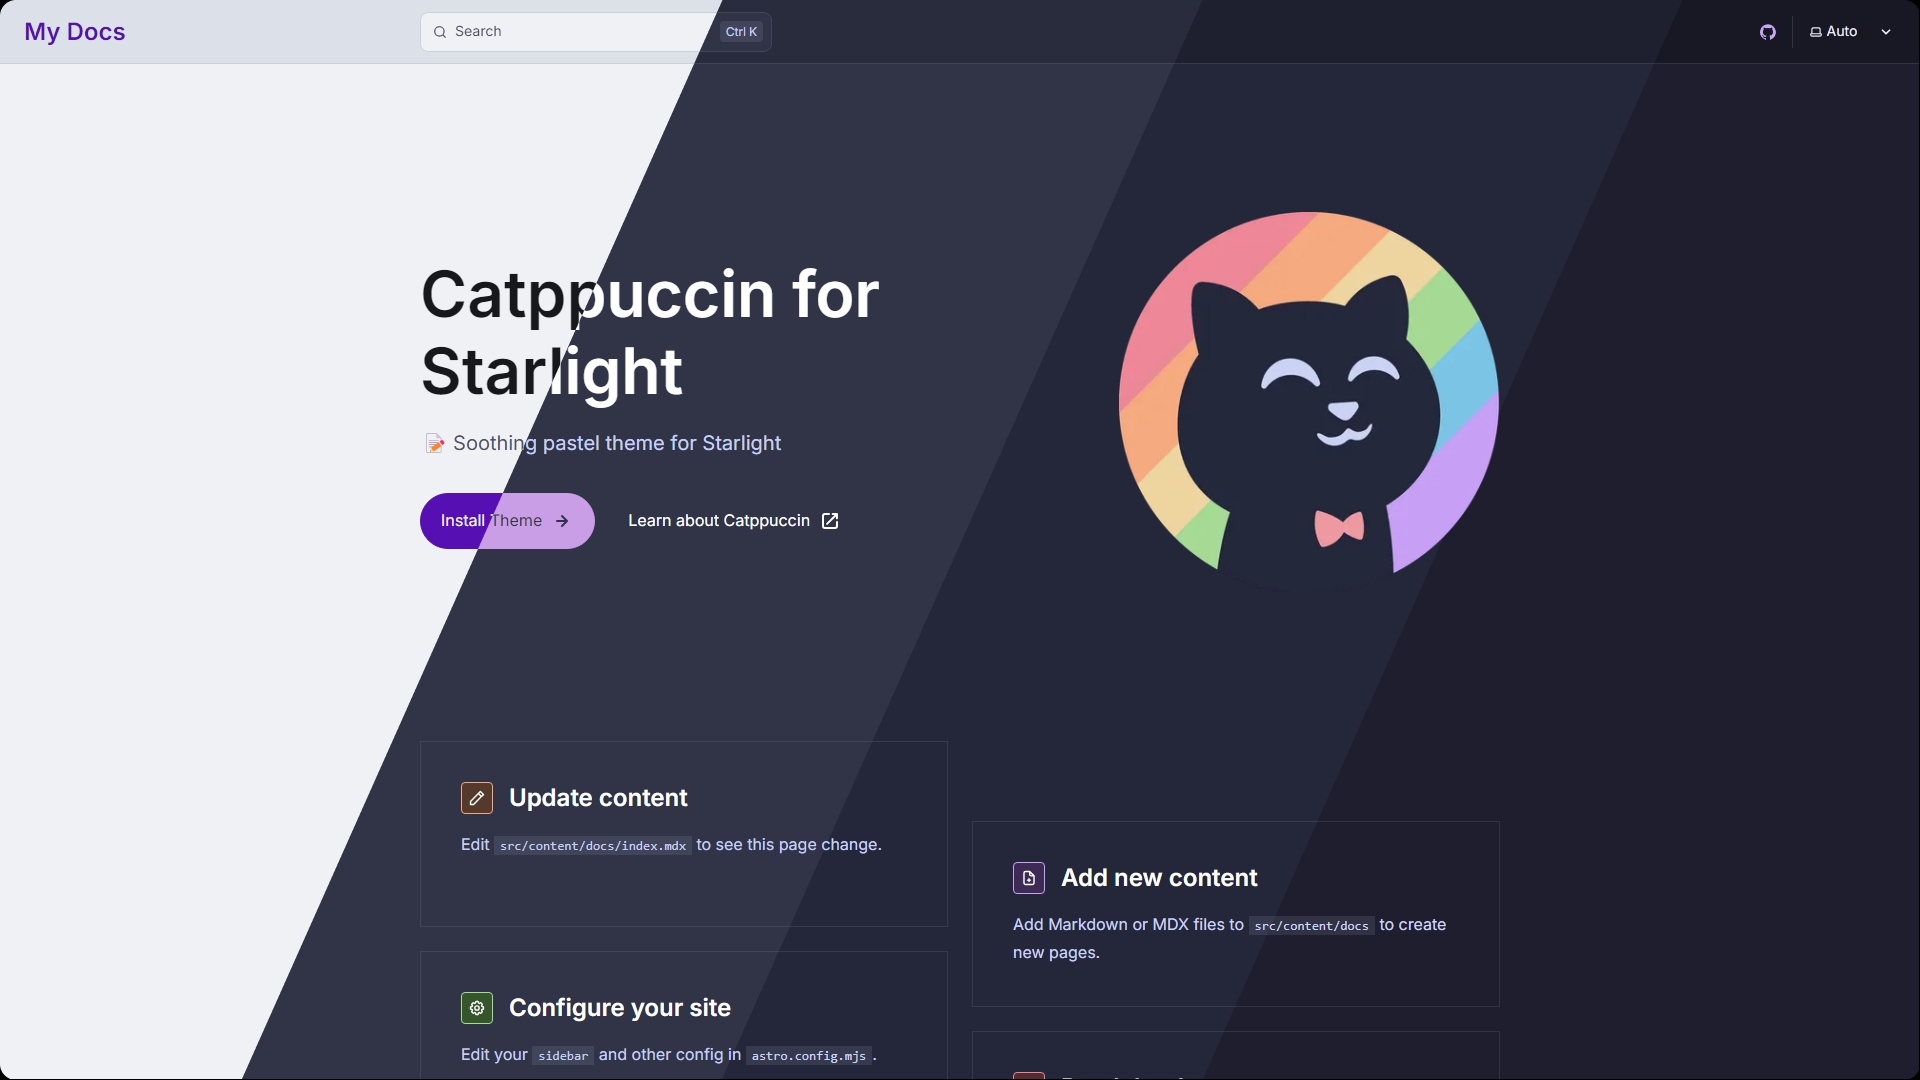The width and height of the screenshot is (1920, 1080).
Task: Select the Update content card heading
Action: point(598,798)
